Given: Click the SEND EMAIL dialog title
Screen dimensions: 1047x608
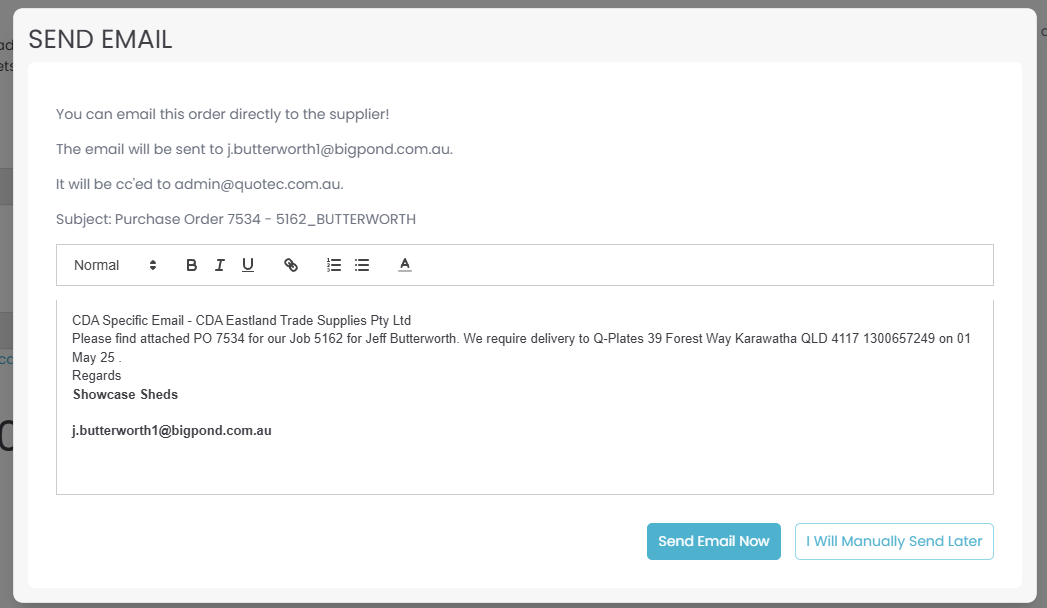Looking at the screenshot, I should 100,39.
